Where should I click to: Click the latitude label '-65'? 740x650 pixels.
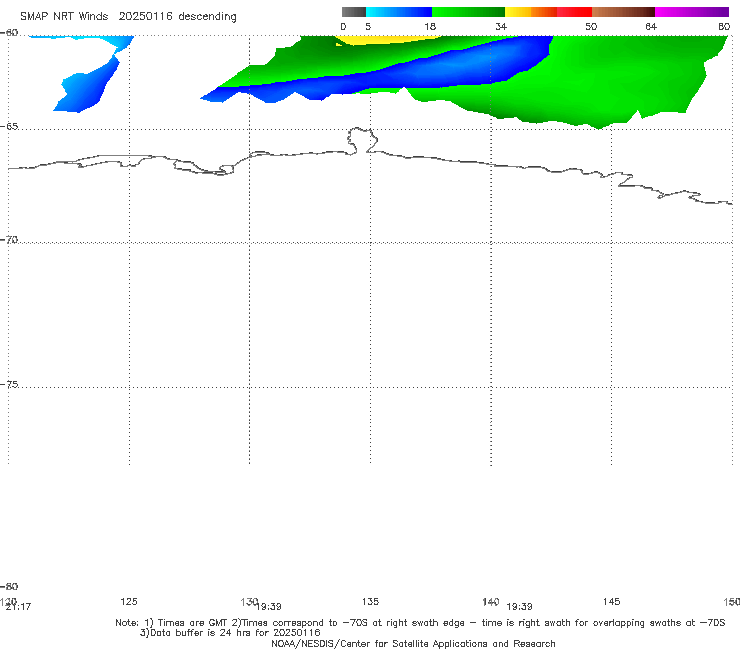[x=9, y=127]
